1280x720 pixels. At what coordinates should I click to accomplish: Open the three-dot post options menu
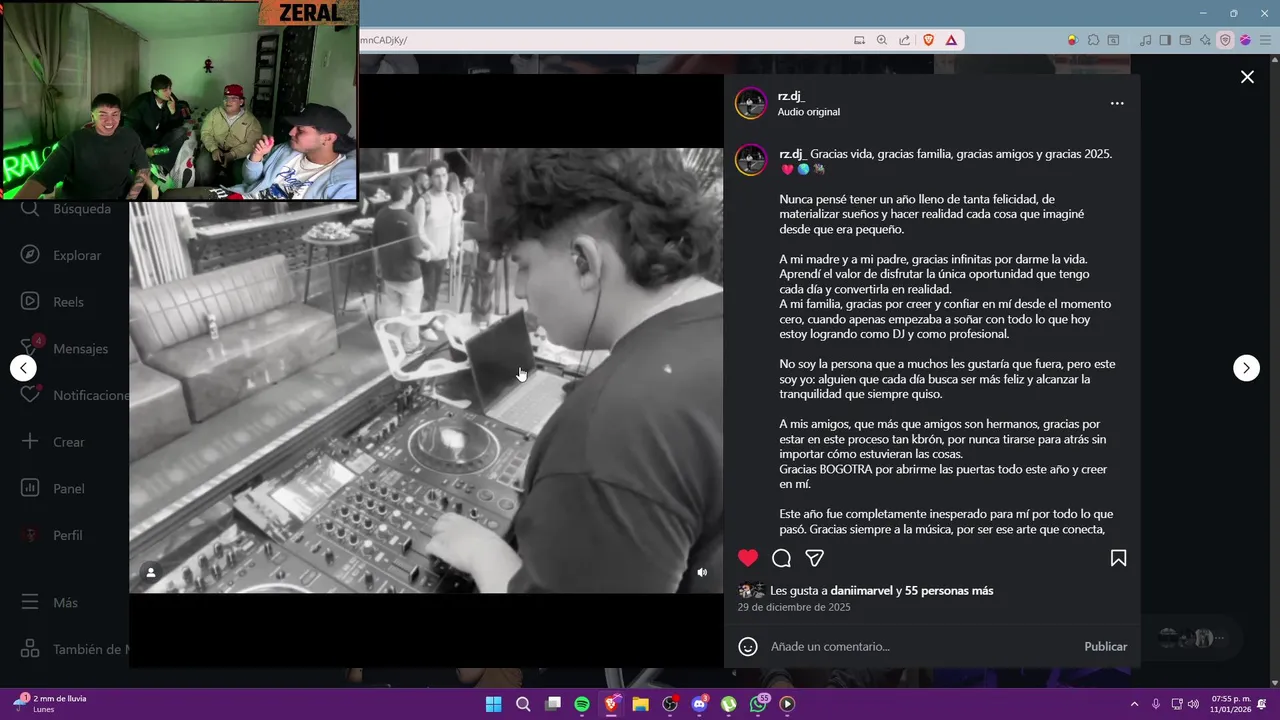point(1117,103)
